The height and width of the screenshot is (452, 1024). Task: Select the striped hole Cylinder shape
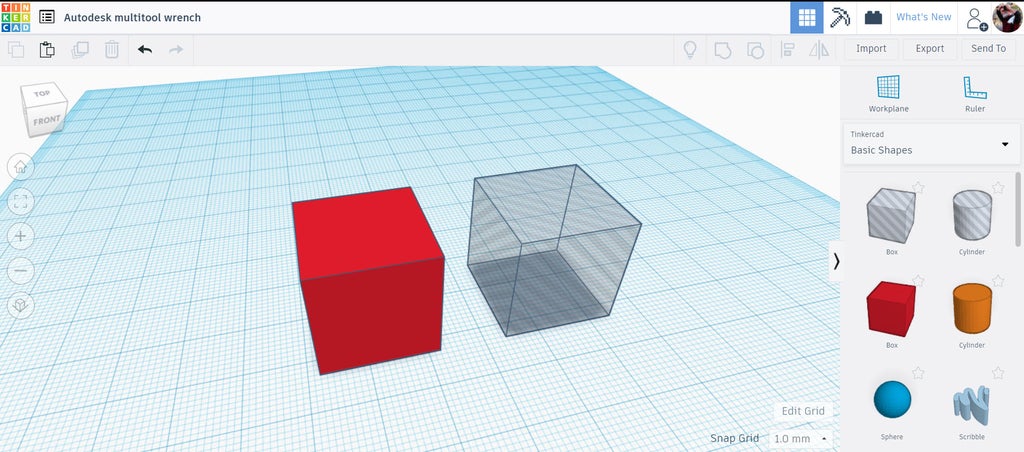pos(972,216)
